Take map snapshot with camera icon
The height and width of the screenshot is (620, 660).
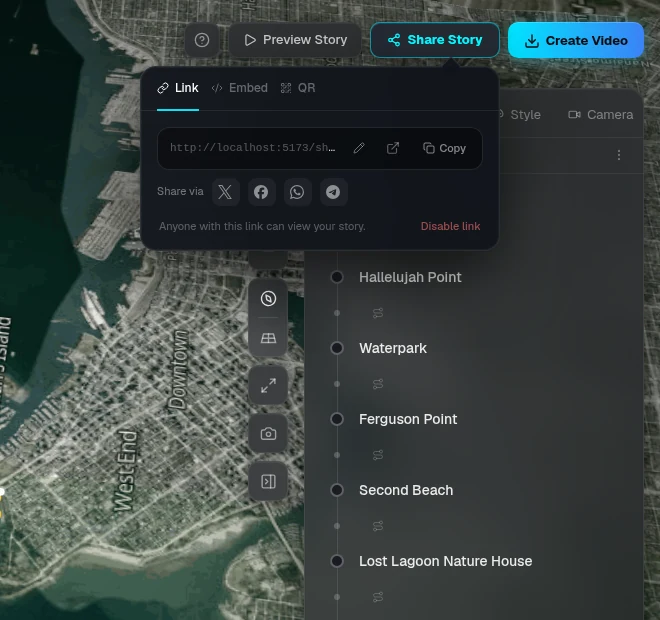click(269, 434)
